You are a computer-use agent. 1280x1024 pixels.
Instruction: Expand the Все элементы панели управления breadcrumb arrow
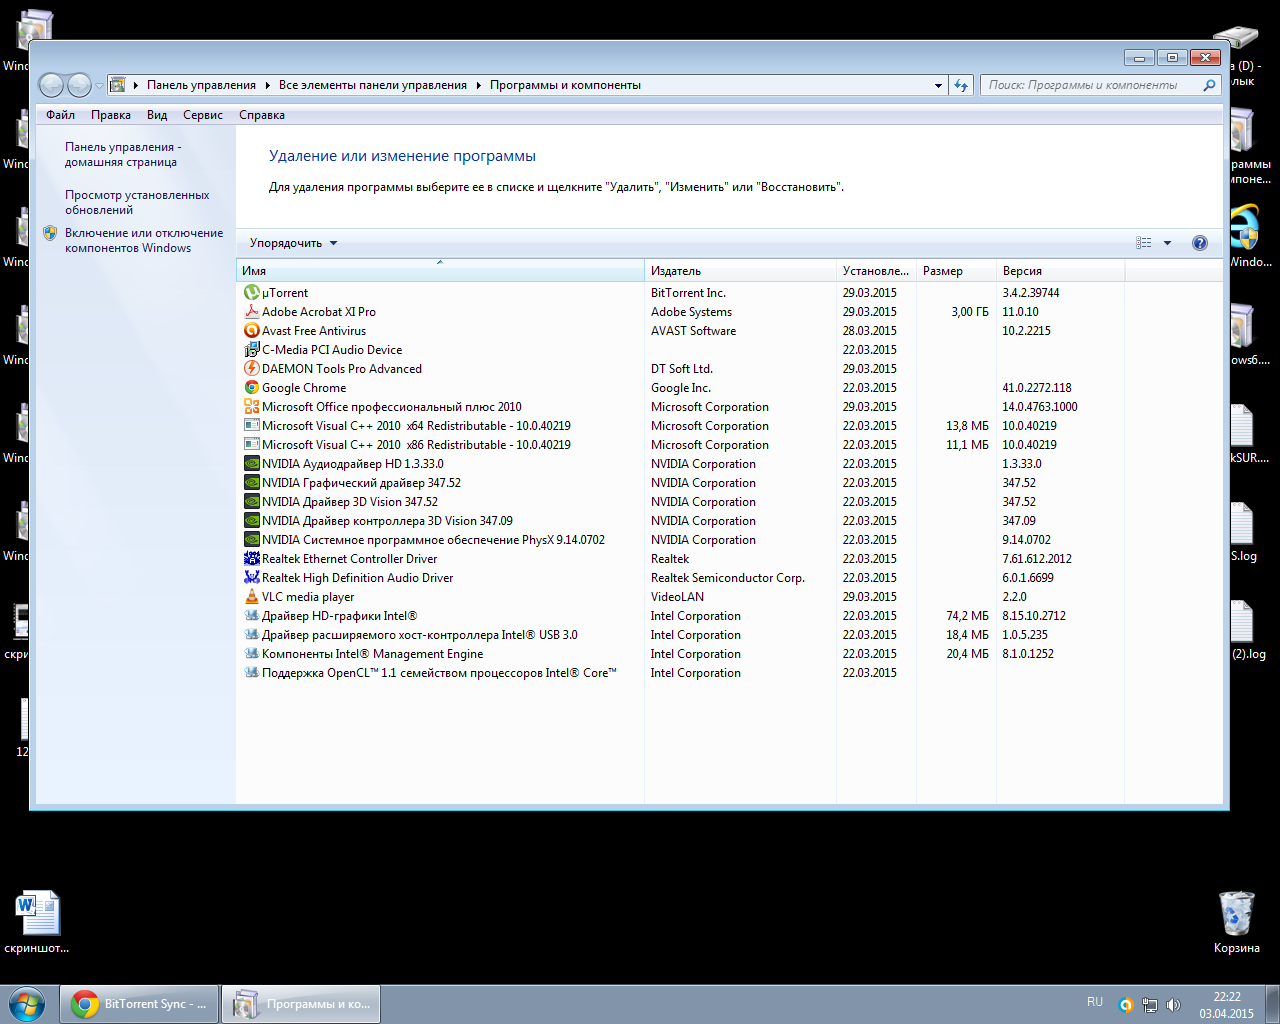coord(478,85)
